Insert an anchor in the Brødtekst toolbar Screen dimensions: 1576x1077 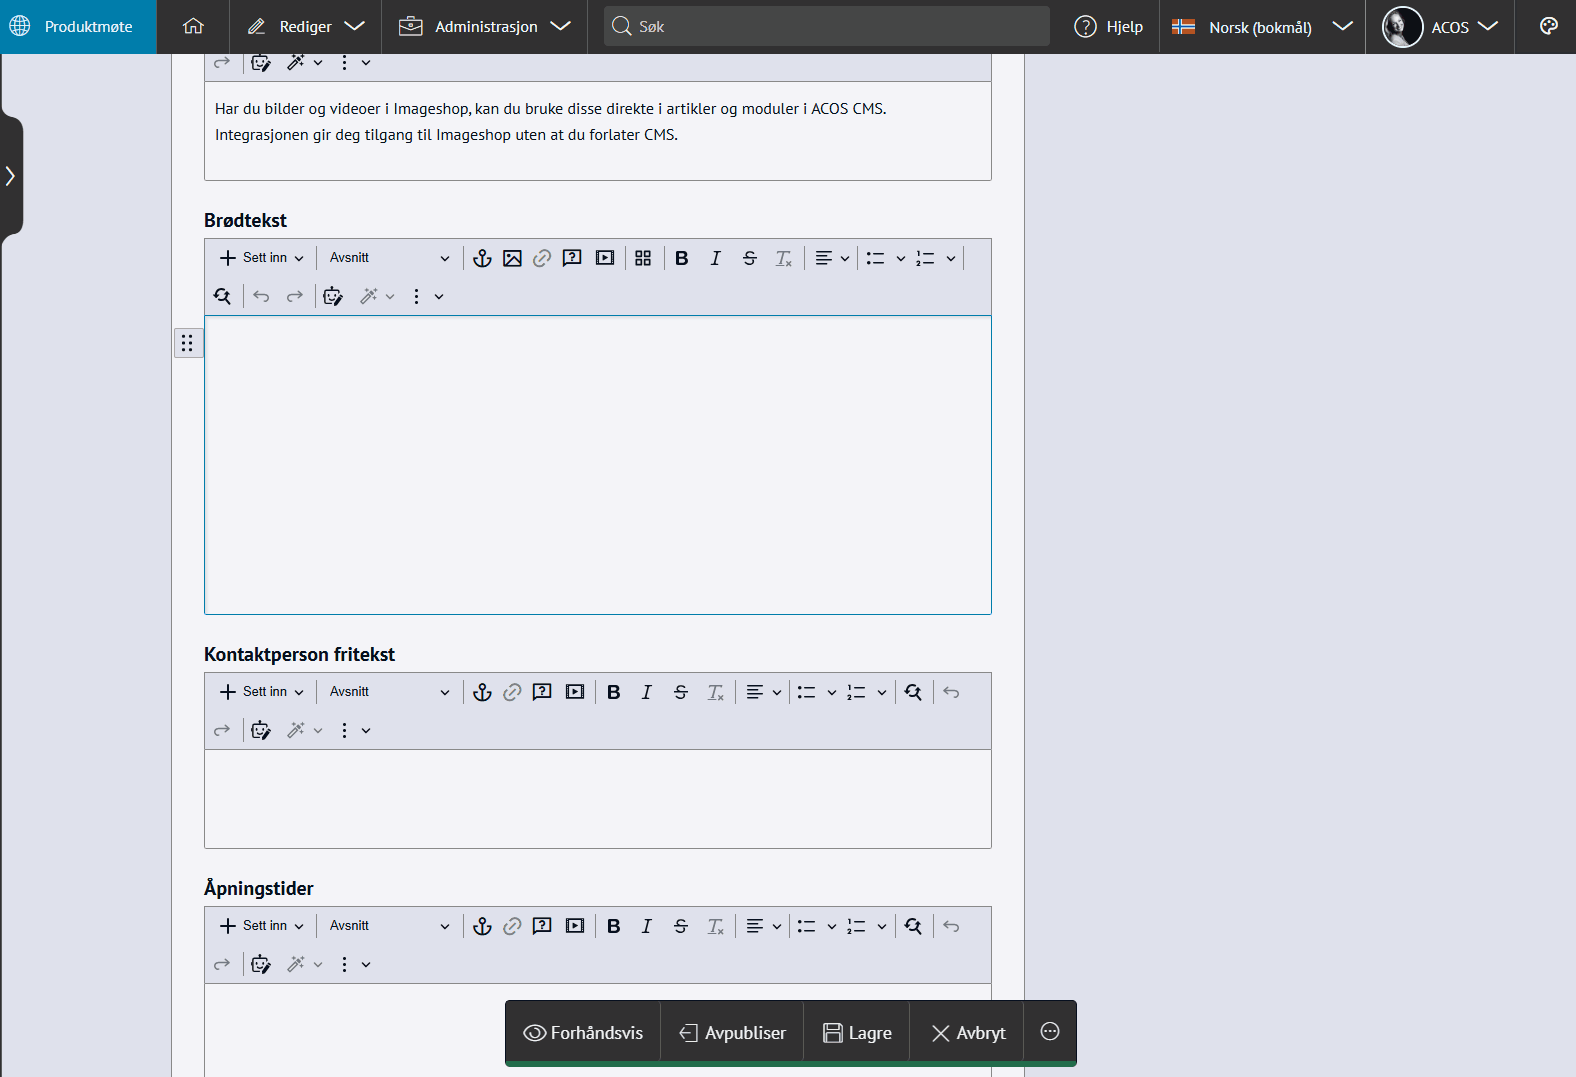[x=482, y=258]
